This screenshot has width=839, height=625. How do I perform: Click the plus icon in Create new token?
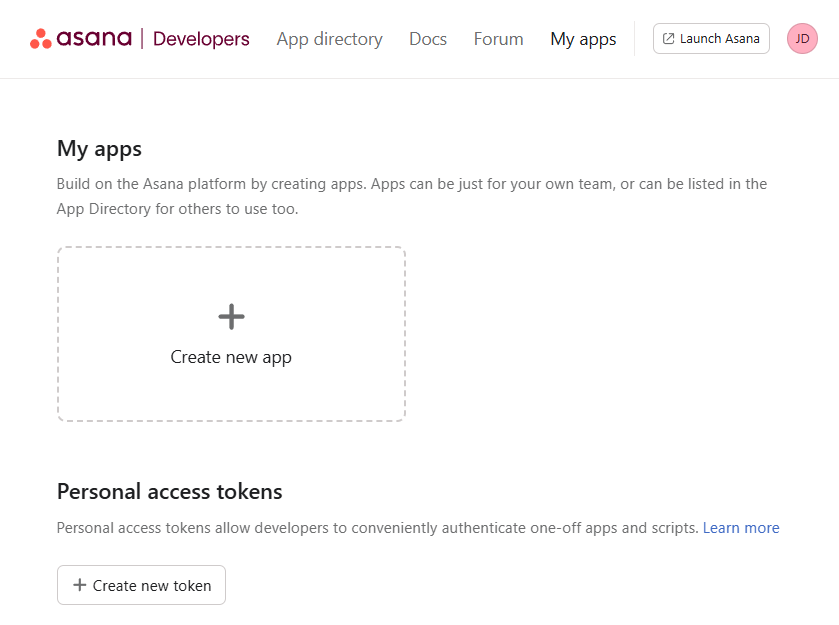tap(80, 585)
